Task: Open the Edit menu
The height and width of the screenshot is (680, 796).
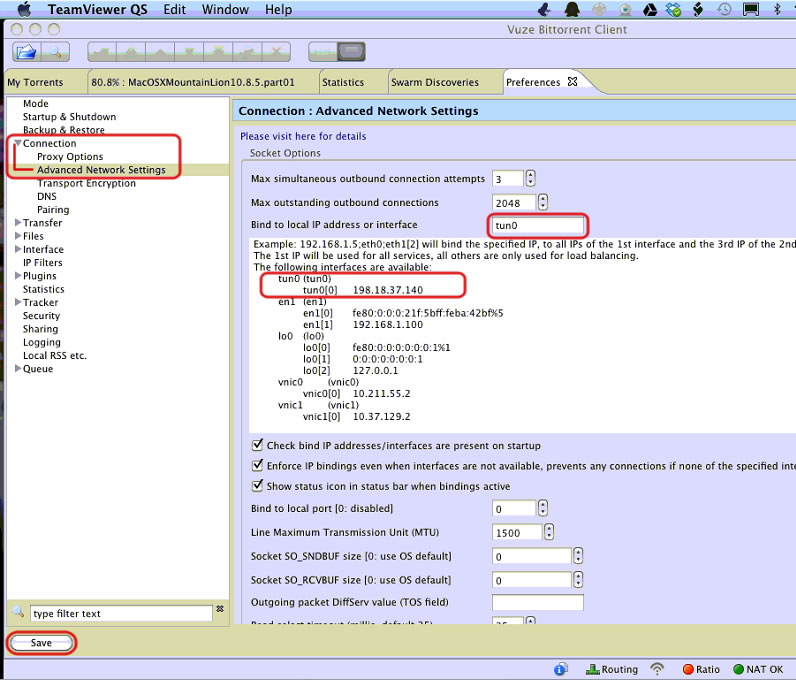Action: pos(175,9)
